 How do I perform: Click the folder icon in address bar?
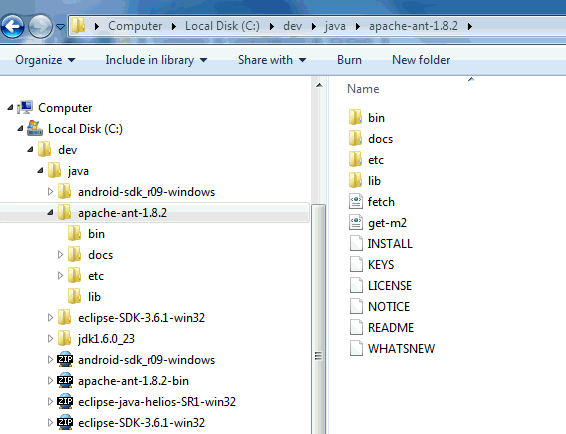click(78, 26)
